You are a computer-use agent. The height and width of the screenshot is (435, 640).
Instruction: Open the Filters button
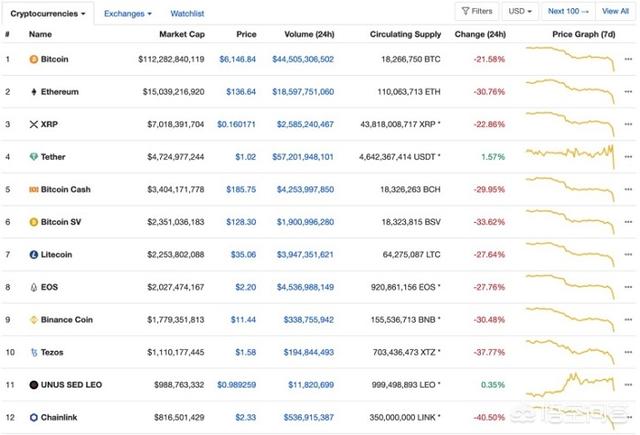click(475, 12)
